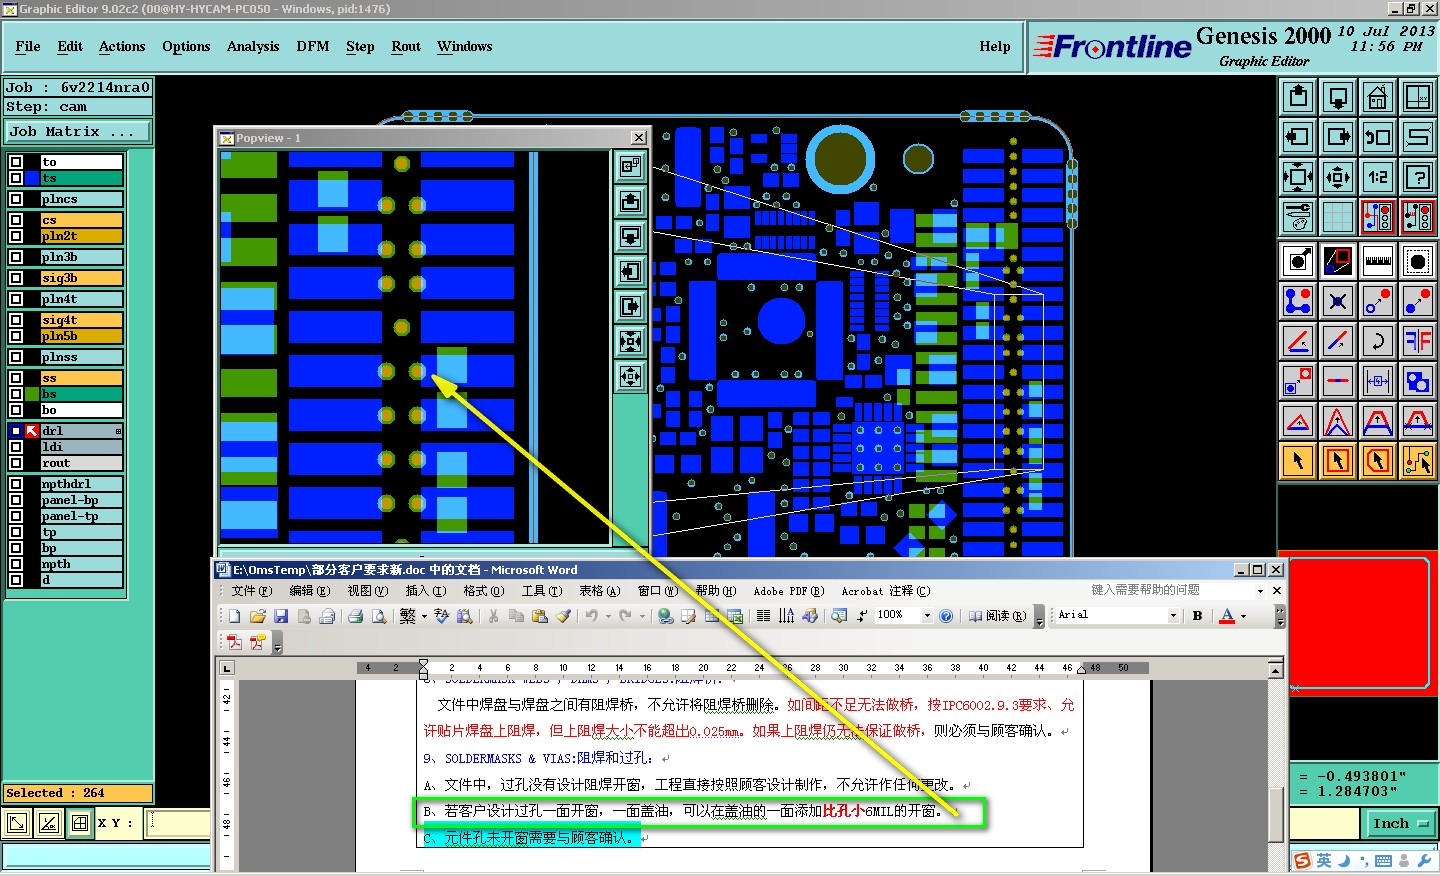Click the 1:2 zoom scale icon
Viewport: 1440px width, 876px height.
click(1378, 177)
